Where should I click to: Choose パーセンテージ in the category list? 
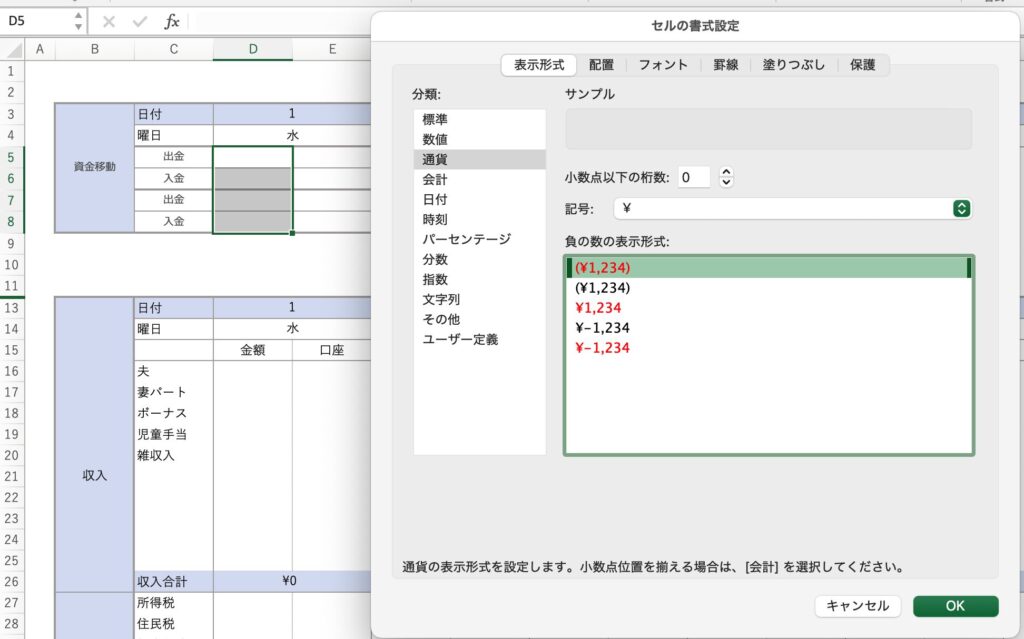click(x=466, y=239)
